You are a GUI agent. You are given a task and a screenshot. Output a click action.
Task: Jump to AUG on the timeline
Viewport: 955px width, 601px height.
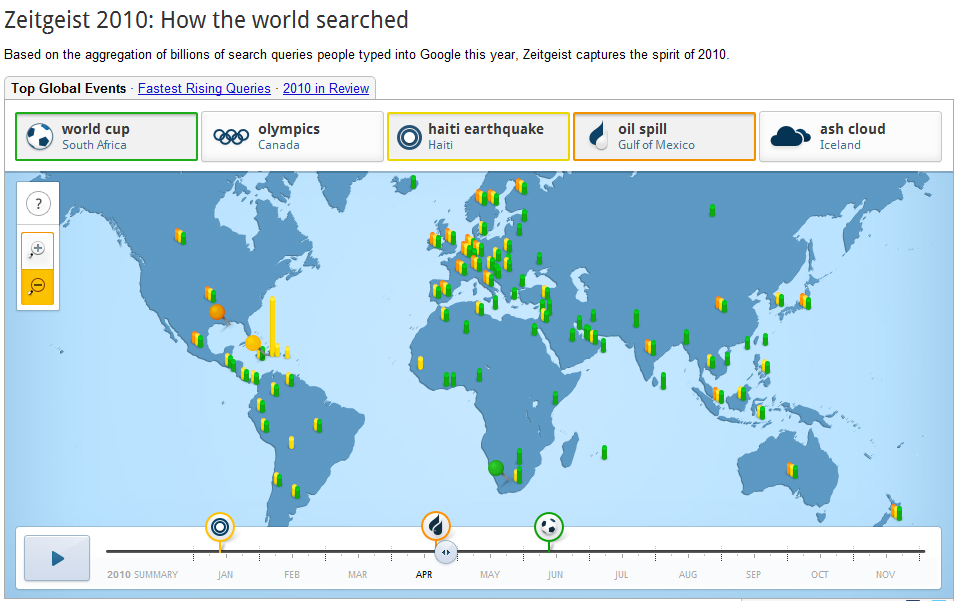coord(688,574)
